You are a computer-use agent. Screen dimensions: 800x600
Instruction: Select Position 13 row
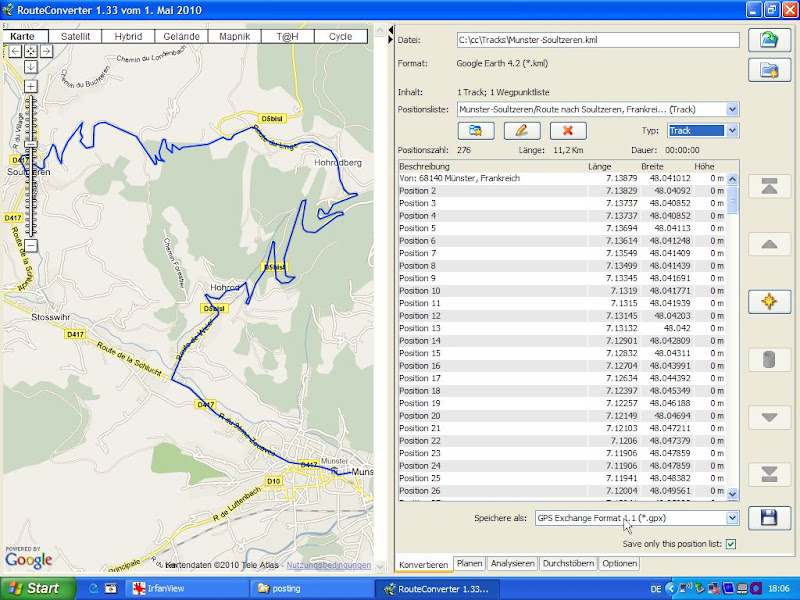click(x=561, y=328)
